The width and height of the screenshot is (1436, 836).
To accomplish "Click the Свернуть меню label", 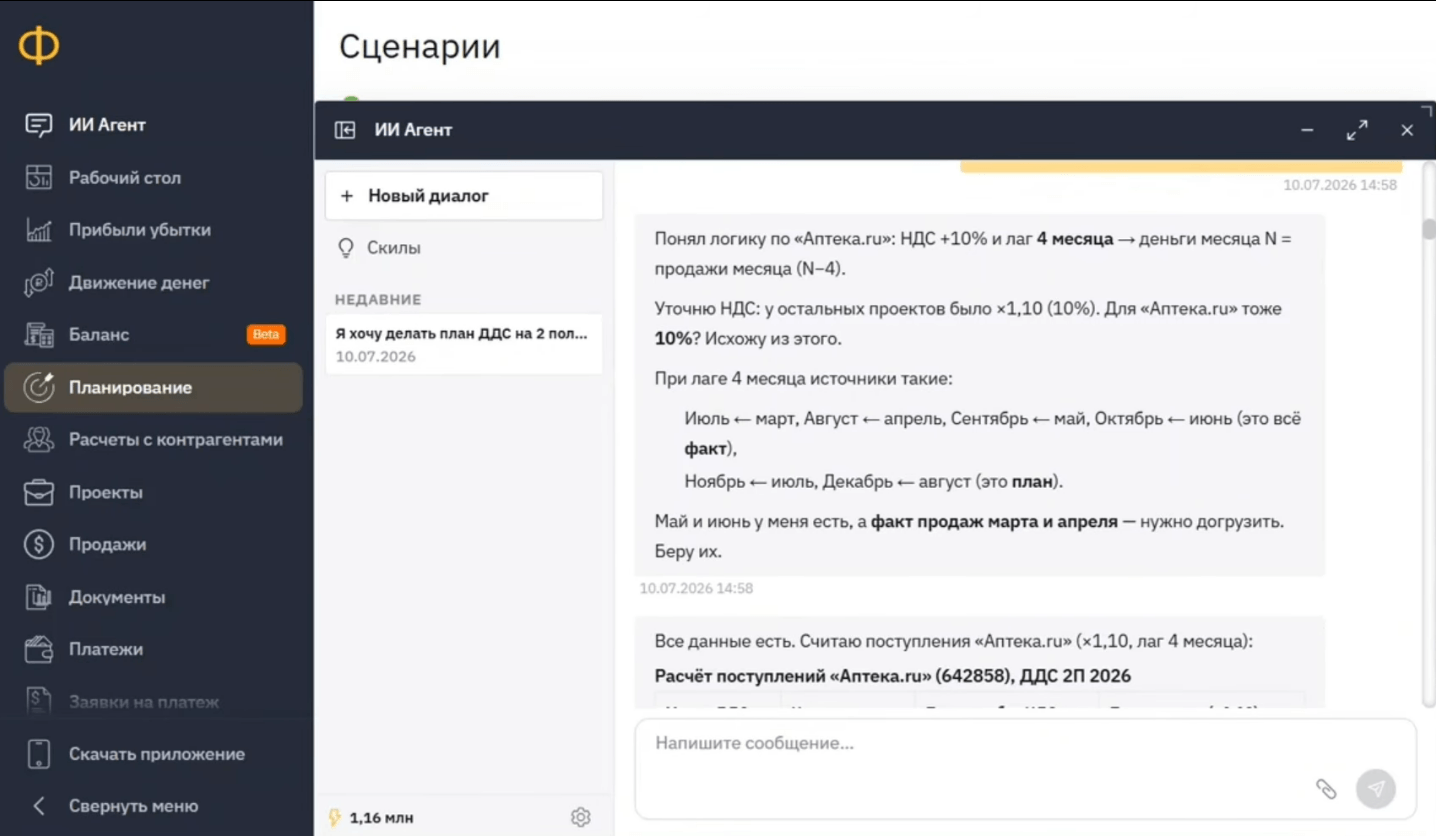I will tap(133, 806).
